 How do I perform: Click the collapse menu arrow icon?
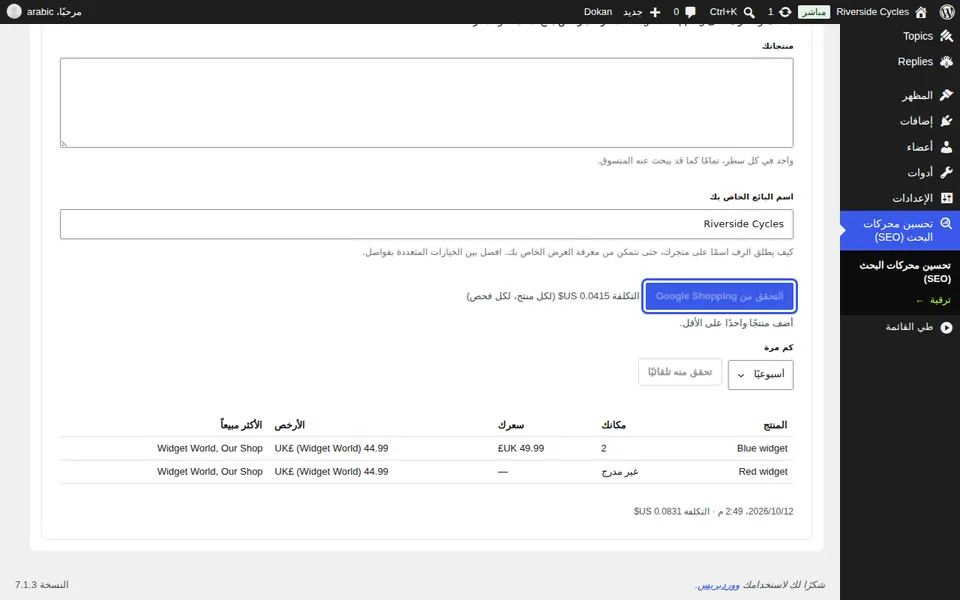coord(947,328)
